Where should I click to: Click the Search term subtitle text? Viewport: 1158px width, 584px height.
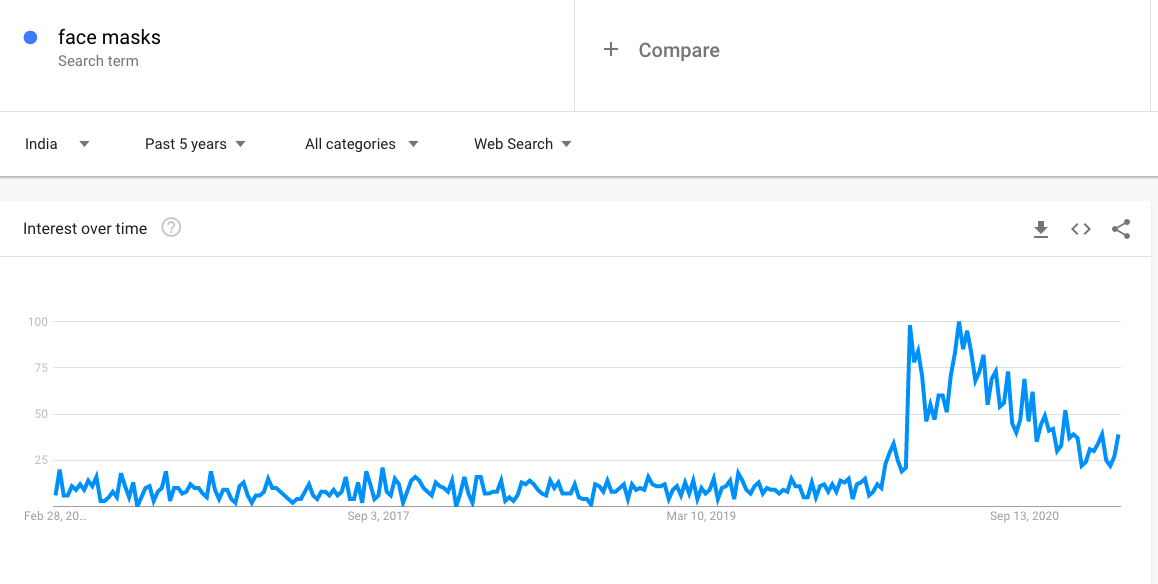pyautogui.click(x=98, y=61)
